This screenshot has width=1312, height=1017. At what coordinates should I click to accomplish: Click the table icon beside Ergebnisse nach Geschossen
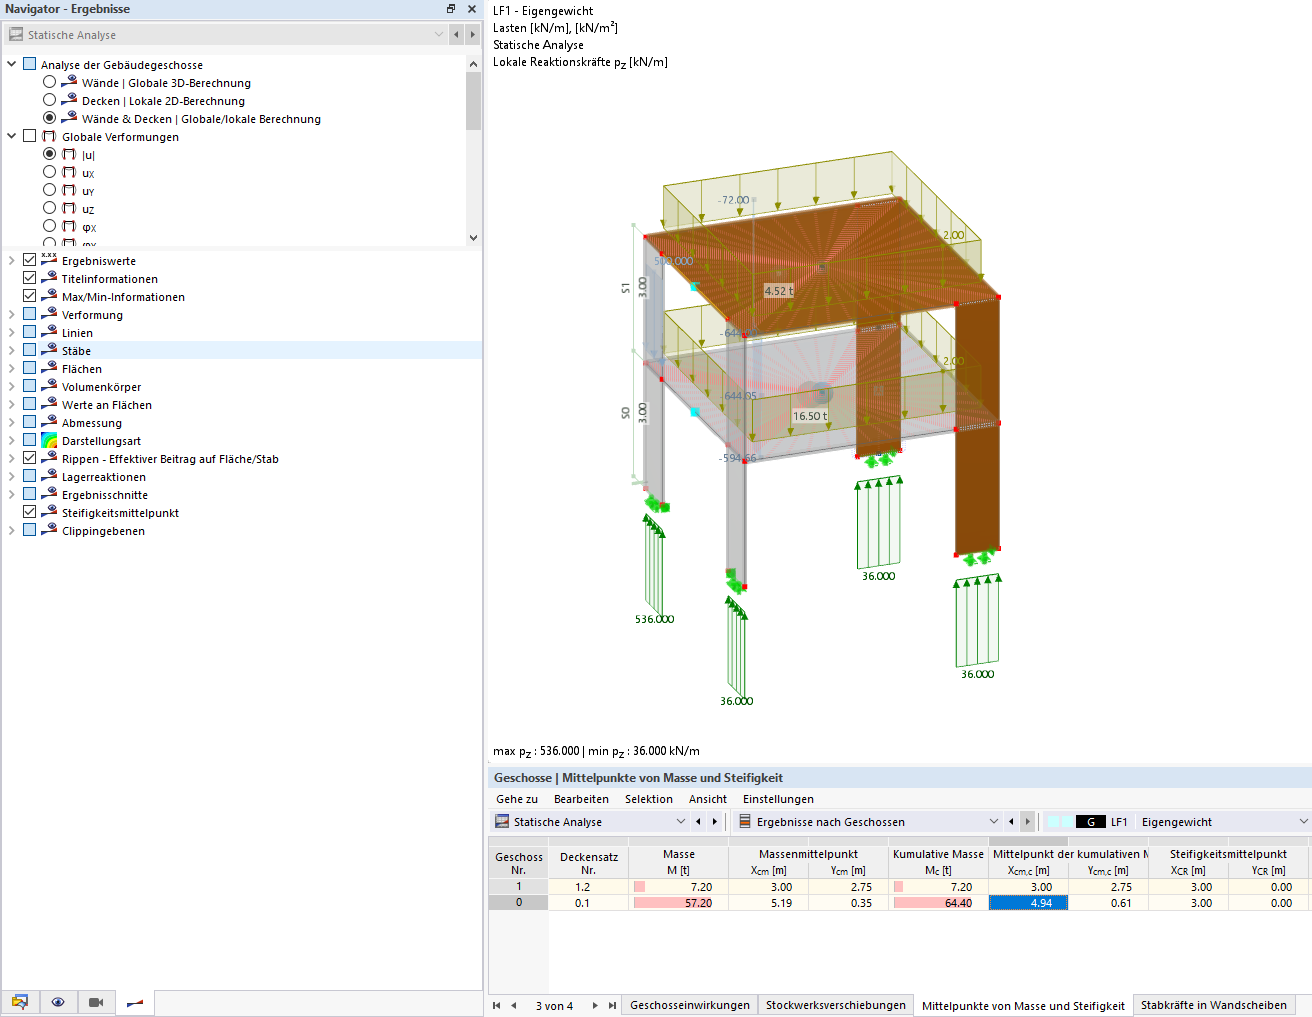coord(744,821)
